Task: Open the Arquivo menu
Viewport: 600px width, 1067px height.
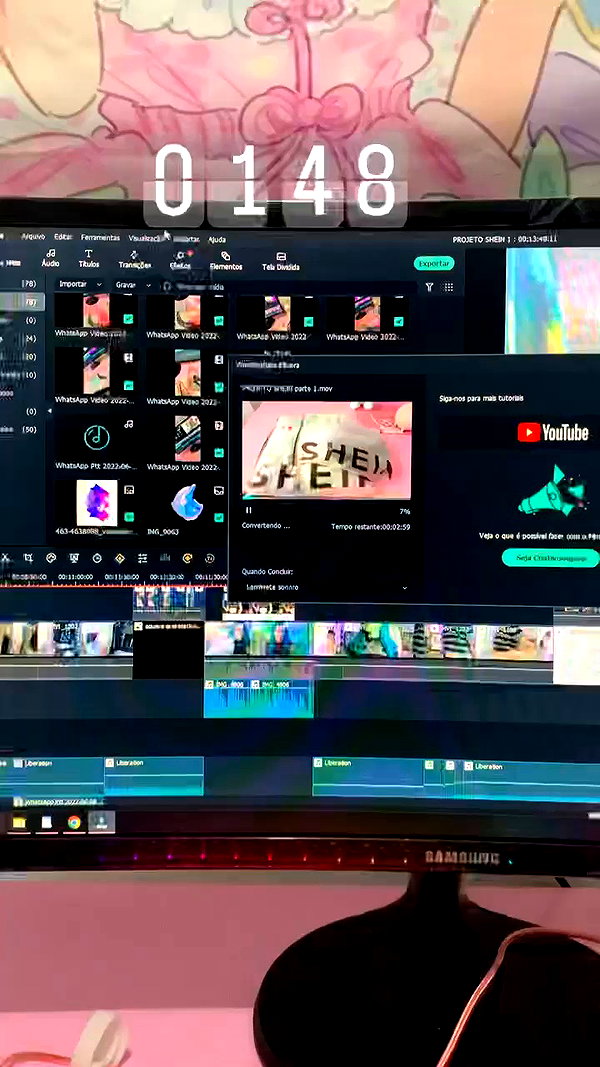Action: click(x=33, y=236)
